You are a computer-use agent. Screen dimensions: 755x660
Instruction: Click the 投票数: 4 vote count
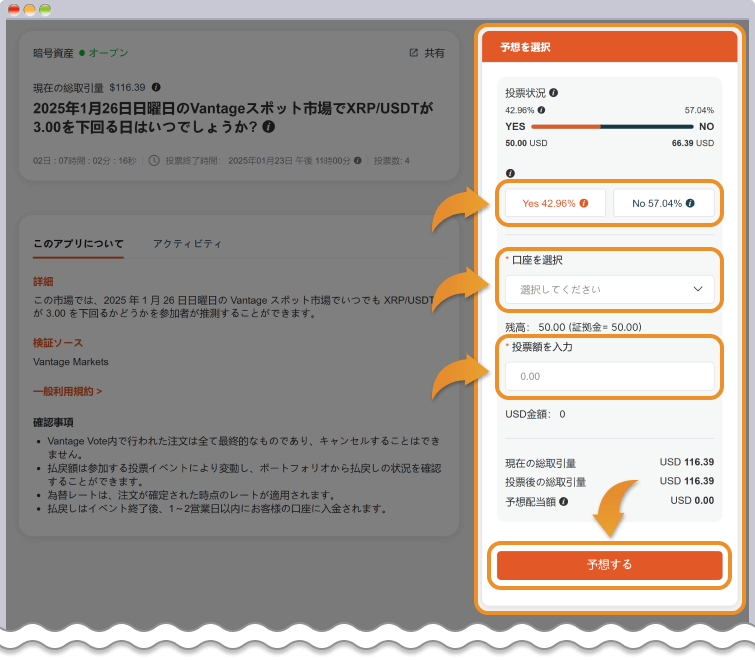pos(391,161)
